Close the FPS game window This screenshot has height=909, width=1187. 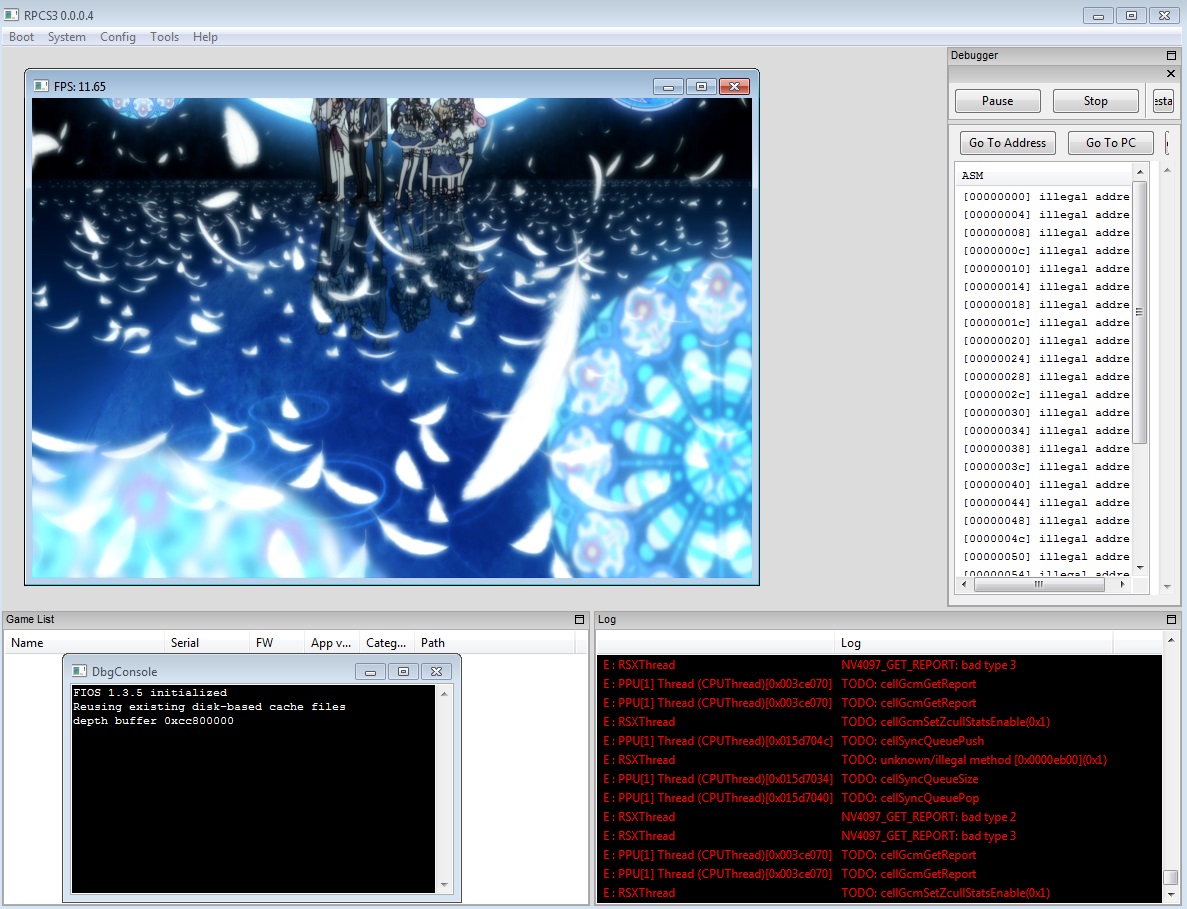(734, 87)
